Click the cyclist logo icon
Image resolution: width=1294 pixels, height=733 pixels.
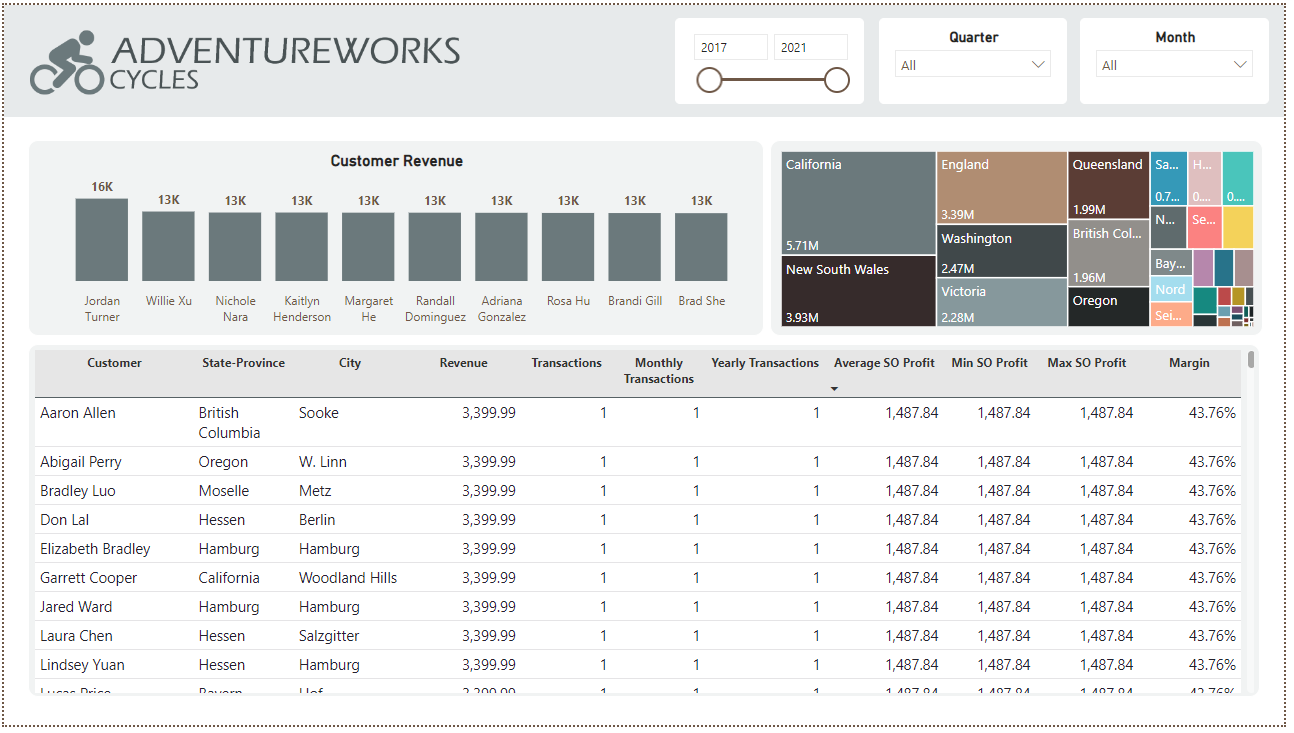tap(66, 63)
